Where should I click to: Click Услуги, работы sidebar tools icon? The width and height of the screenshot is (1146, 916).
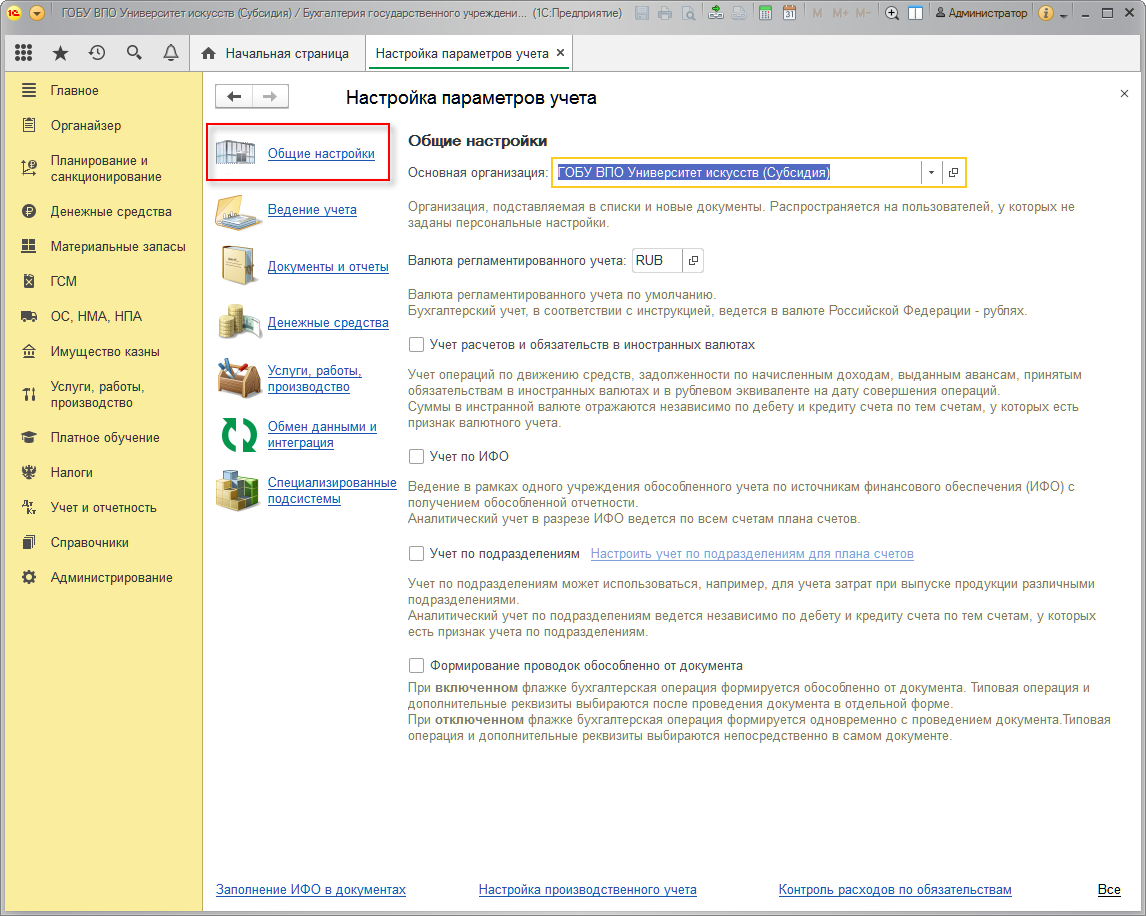click(29, 395)
